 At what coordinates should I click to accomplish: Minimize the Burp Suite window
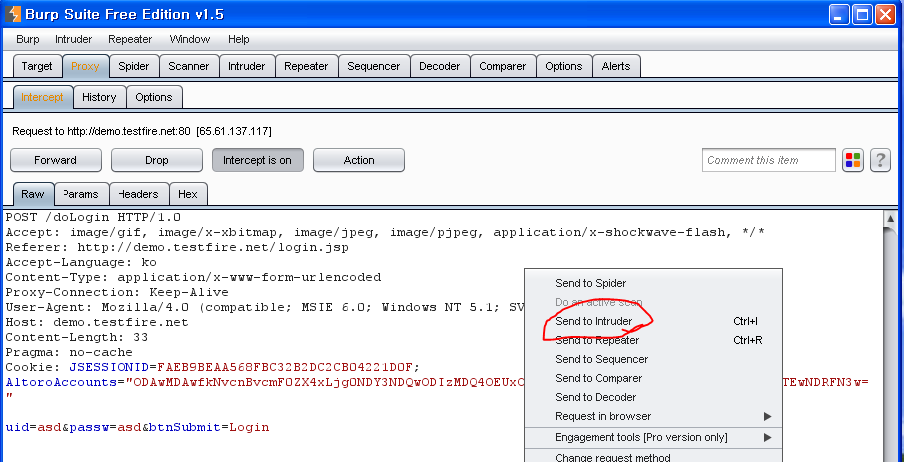click(839, 14)
